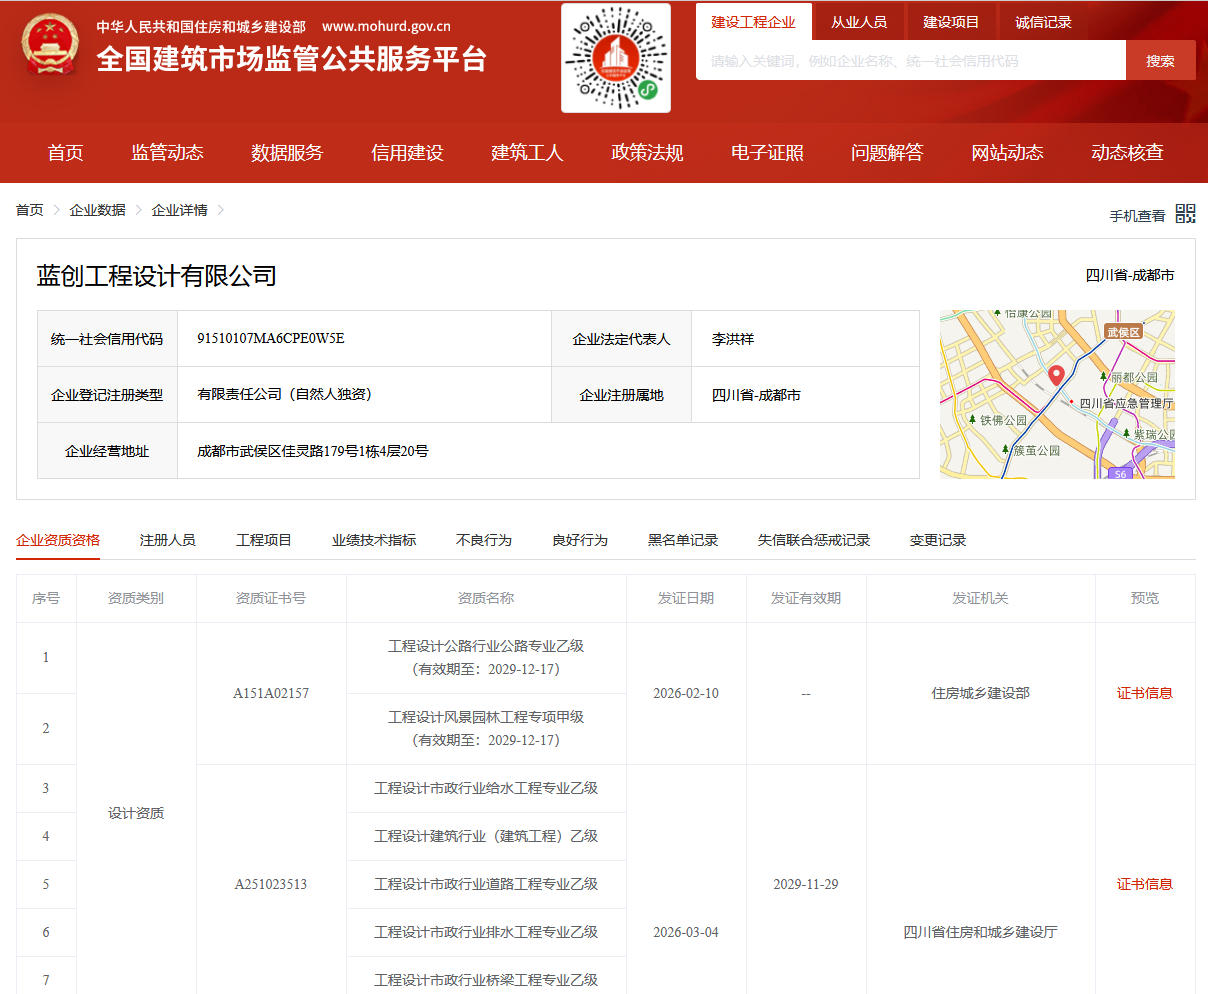Open the 问题解答 menu item

tap(887, 153)
